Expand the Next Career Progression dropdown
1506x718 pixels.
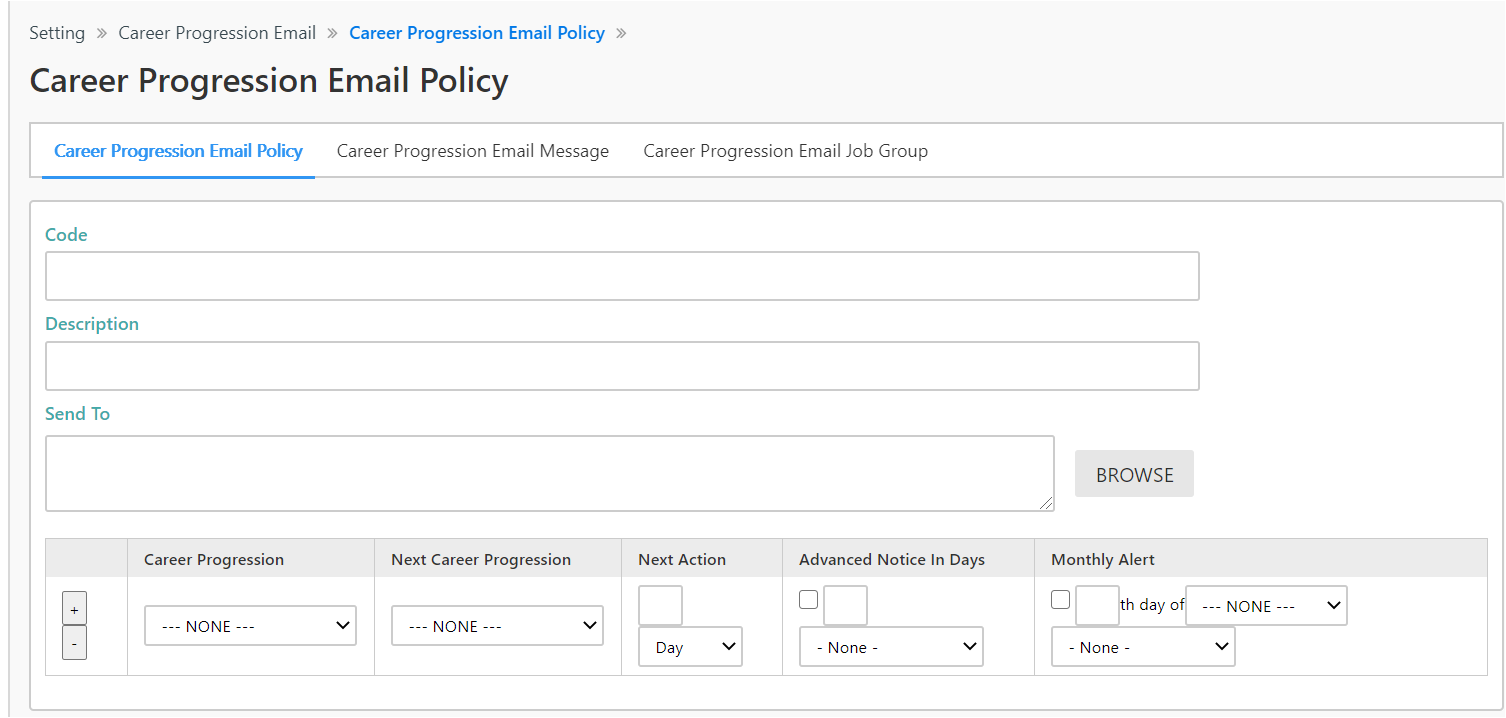(497, 626)
